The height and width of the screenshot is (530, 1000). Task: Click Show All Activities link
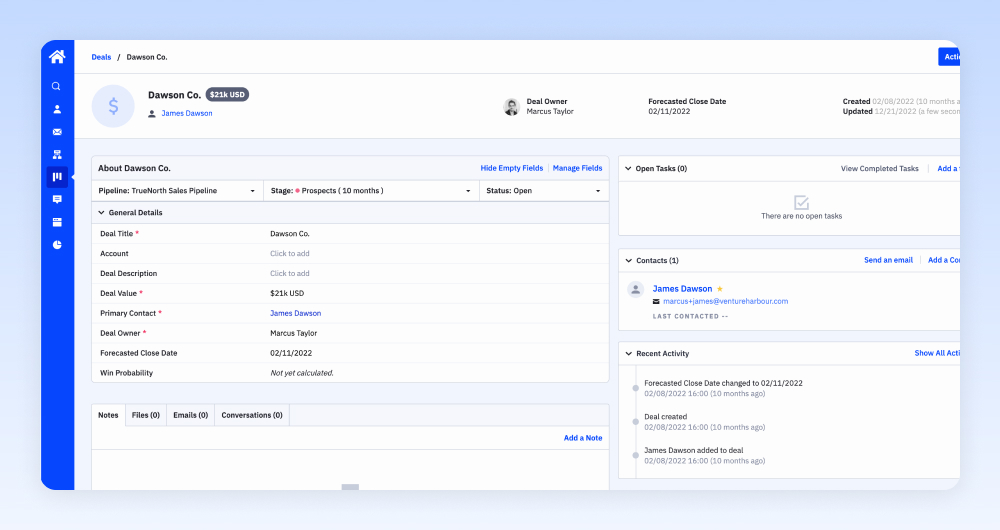click(937, 353)
